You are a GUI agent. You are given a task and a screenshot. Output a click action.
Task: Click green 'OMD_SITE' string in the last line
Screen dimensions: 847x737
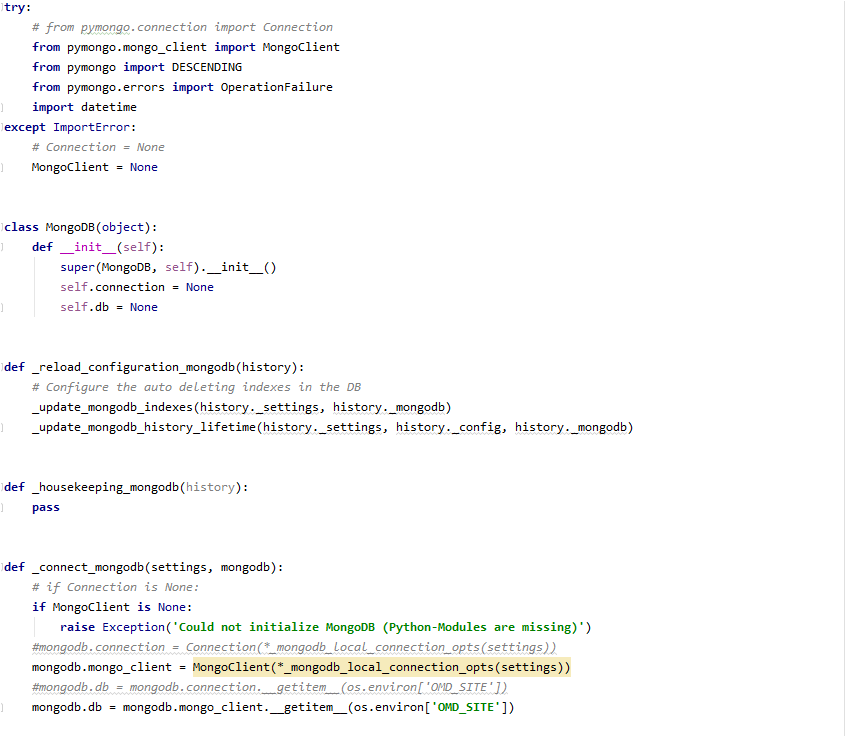(466, 707)
